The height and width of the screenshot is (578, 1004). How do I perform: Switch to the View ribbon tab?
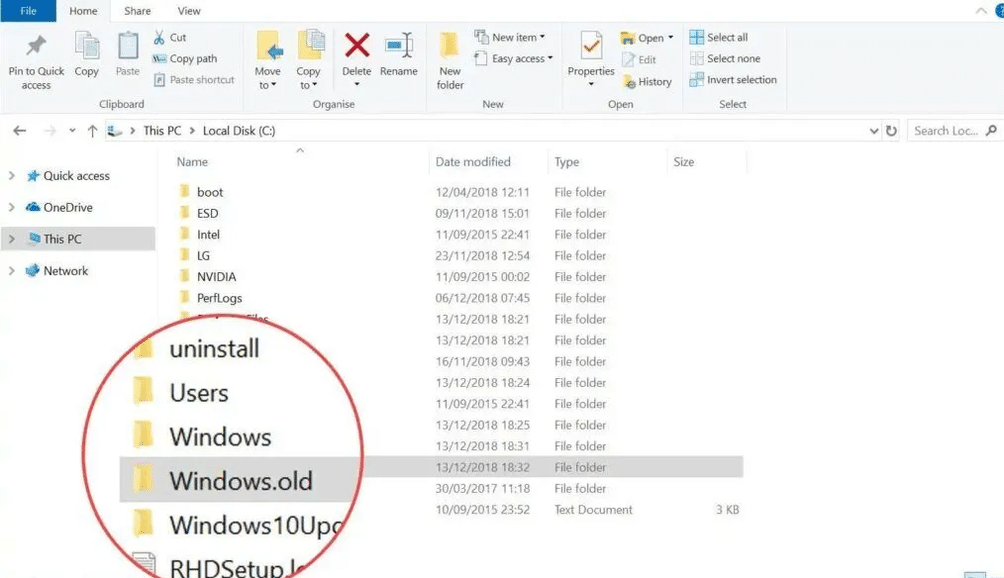[188, 11]
